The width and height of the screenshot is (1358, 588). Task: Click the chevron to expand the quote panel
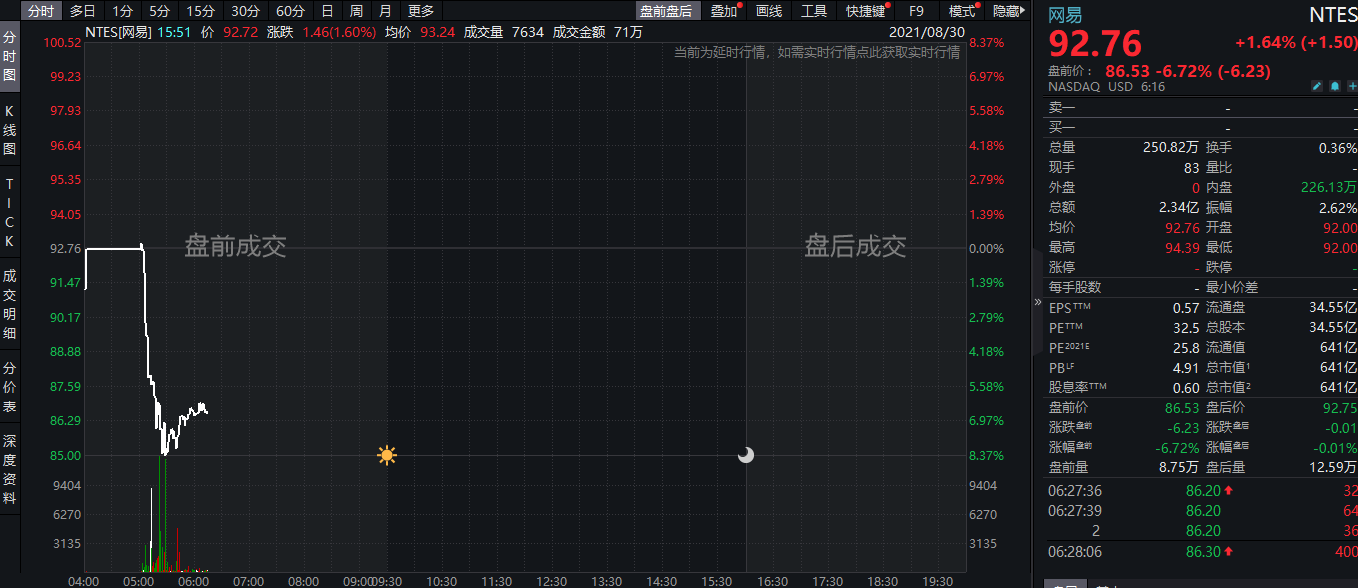pyautogui.click(x=1038, y=301)
